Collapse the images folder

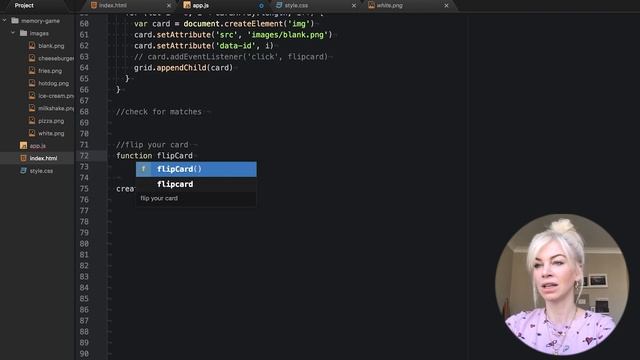pyautogui.click(x=13, y=33)
